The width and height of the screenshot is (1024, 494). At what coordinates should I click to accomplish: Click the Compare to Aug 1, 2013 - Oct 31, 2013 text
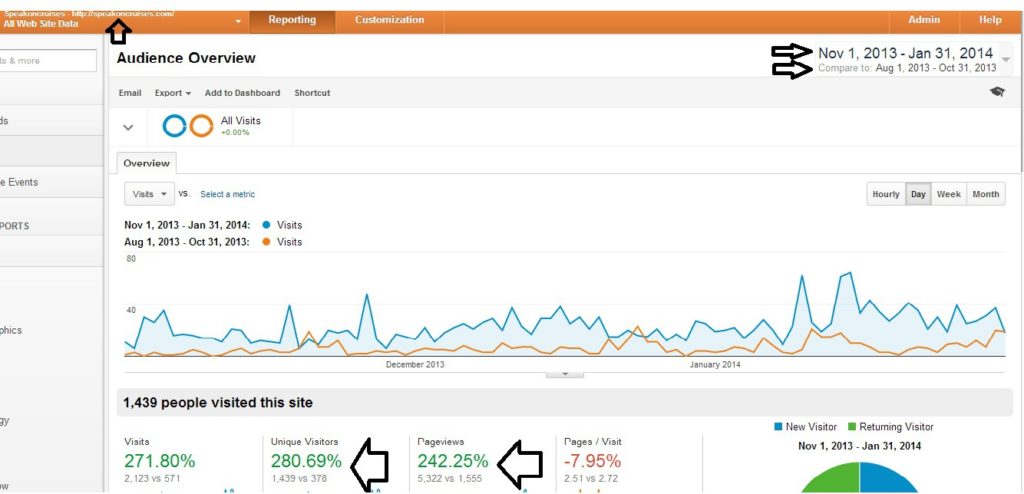click(x=907, y=68)
